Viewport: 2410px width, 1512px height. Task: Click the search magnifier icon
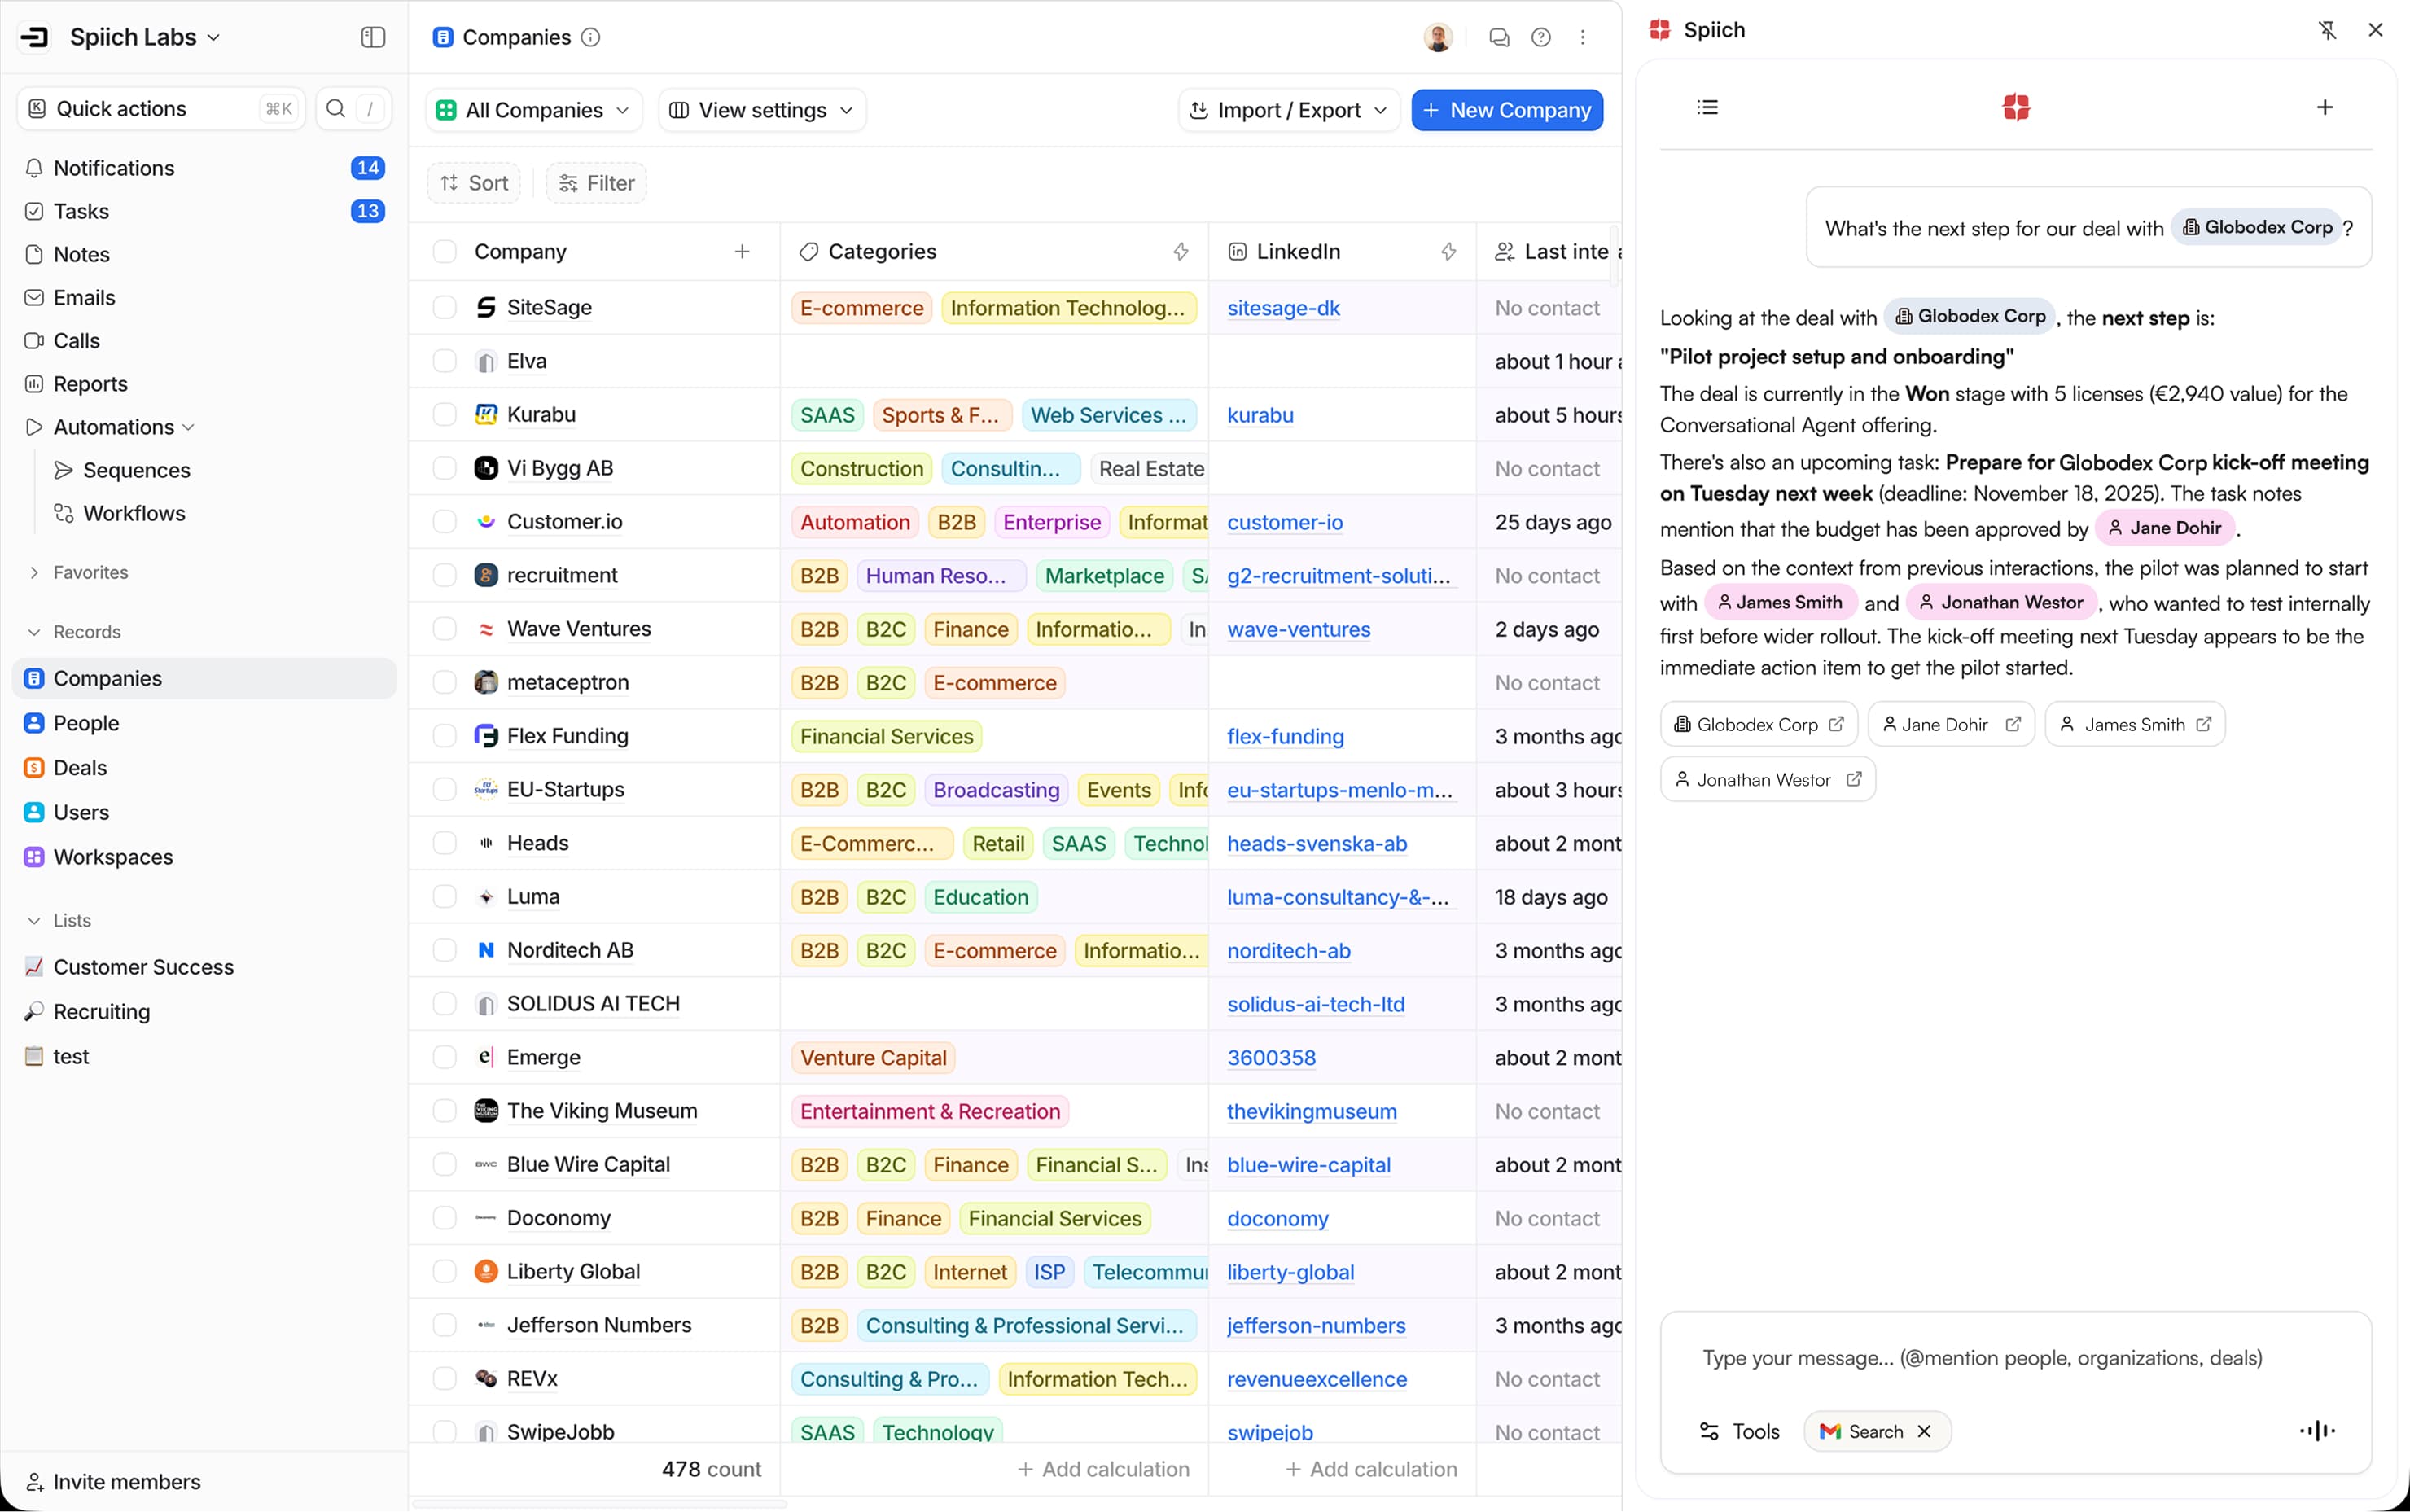[336, 109]
